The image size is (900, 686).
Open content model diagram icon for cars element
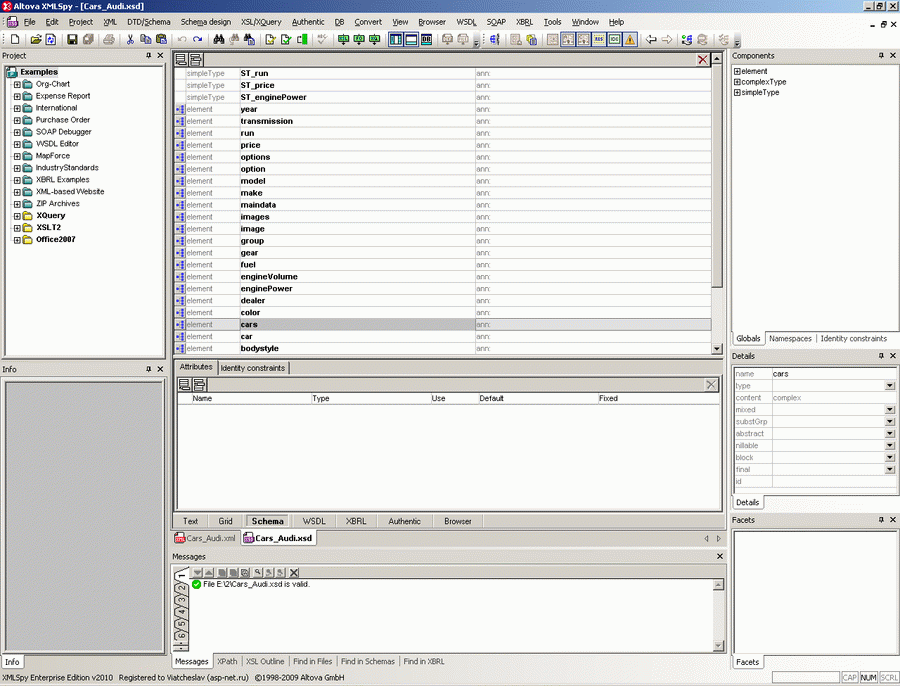pyautogui.click(x=180, y=324)
